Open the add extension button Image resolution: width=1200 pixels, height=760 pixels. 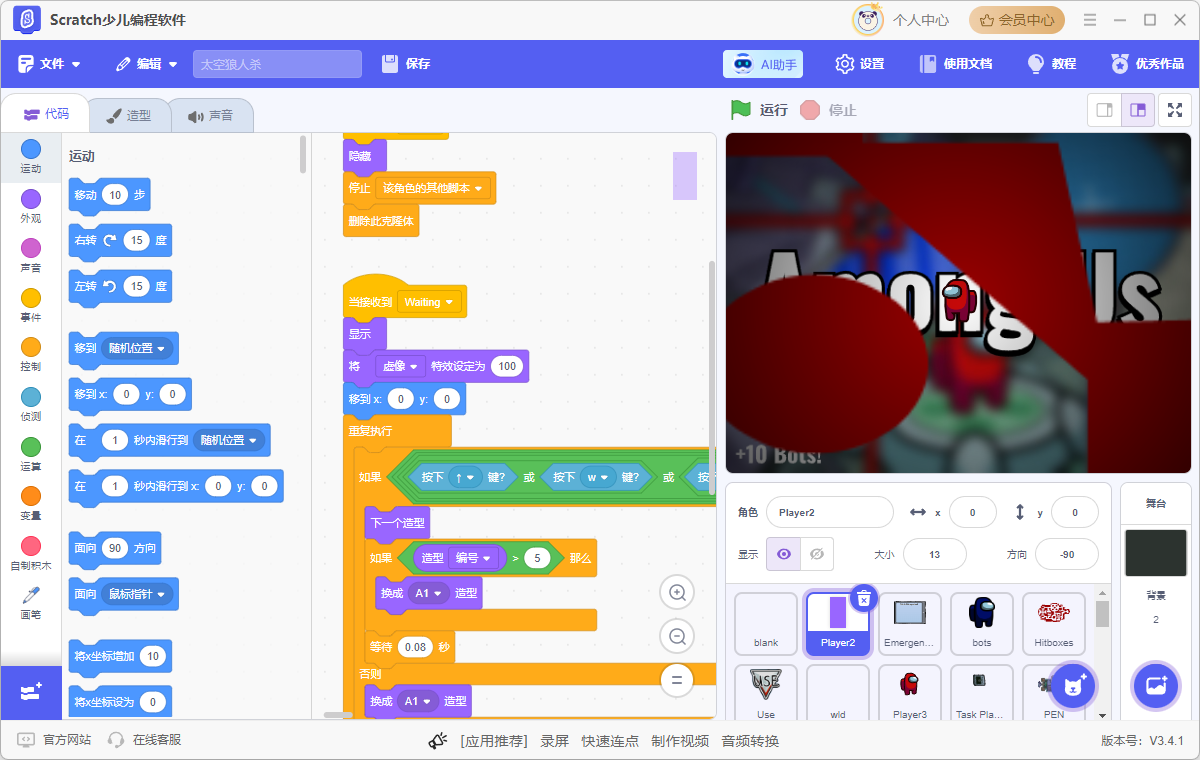(31, 692)
